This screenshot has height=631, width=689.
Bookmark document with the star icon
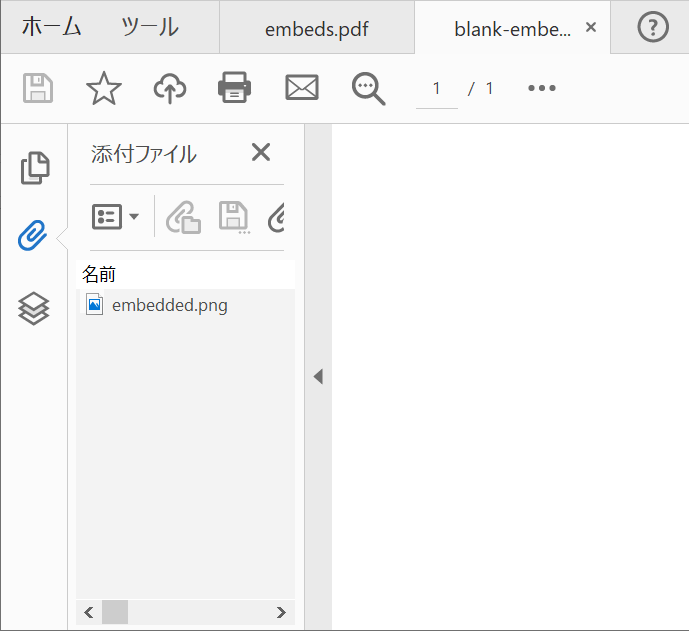tap(104, 88)
